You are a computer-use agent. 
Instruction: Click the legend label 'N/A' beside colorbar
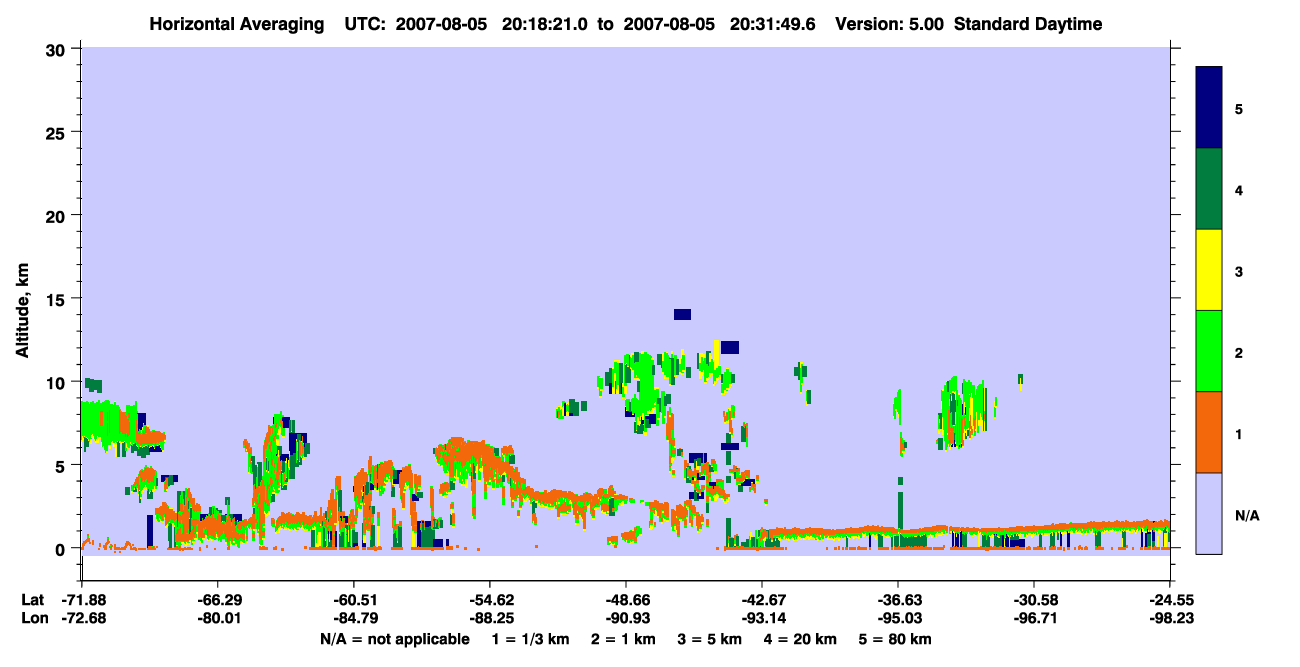1247,515
